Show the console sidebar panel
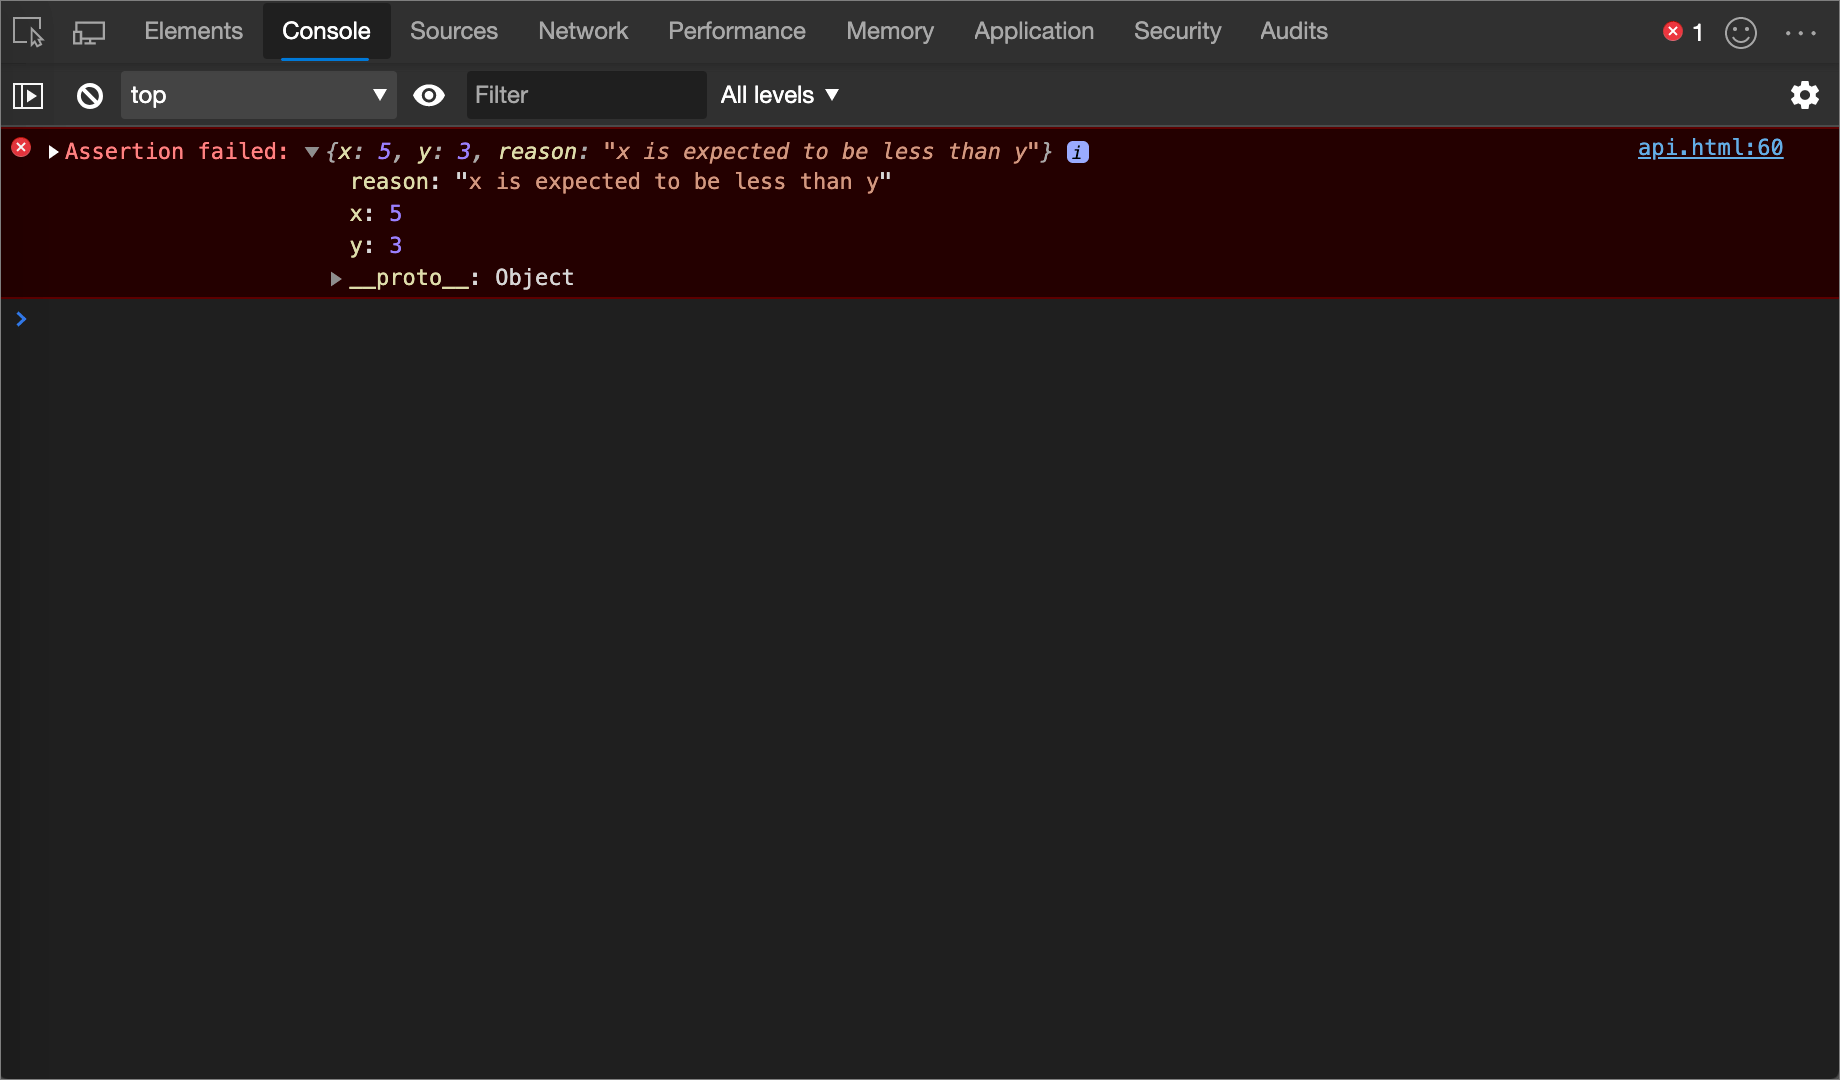This screenshot has width=1840, height=1080. pos(28,95)
